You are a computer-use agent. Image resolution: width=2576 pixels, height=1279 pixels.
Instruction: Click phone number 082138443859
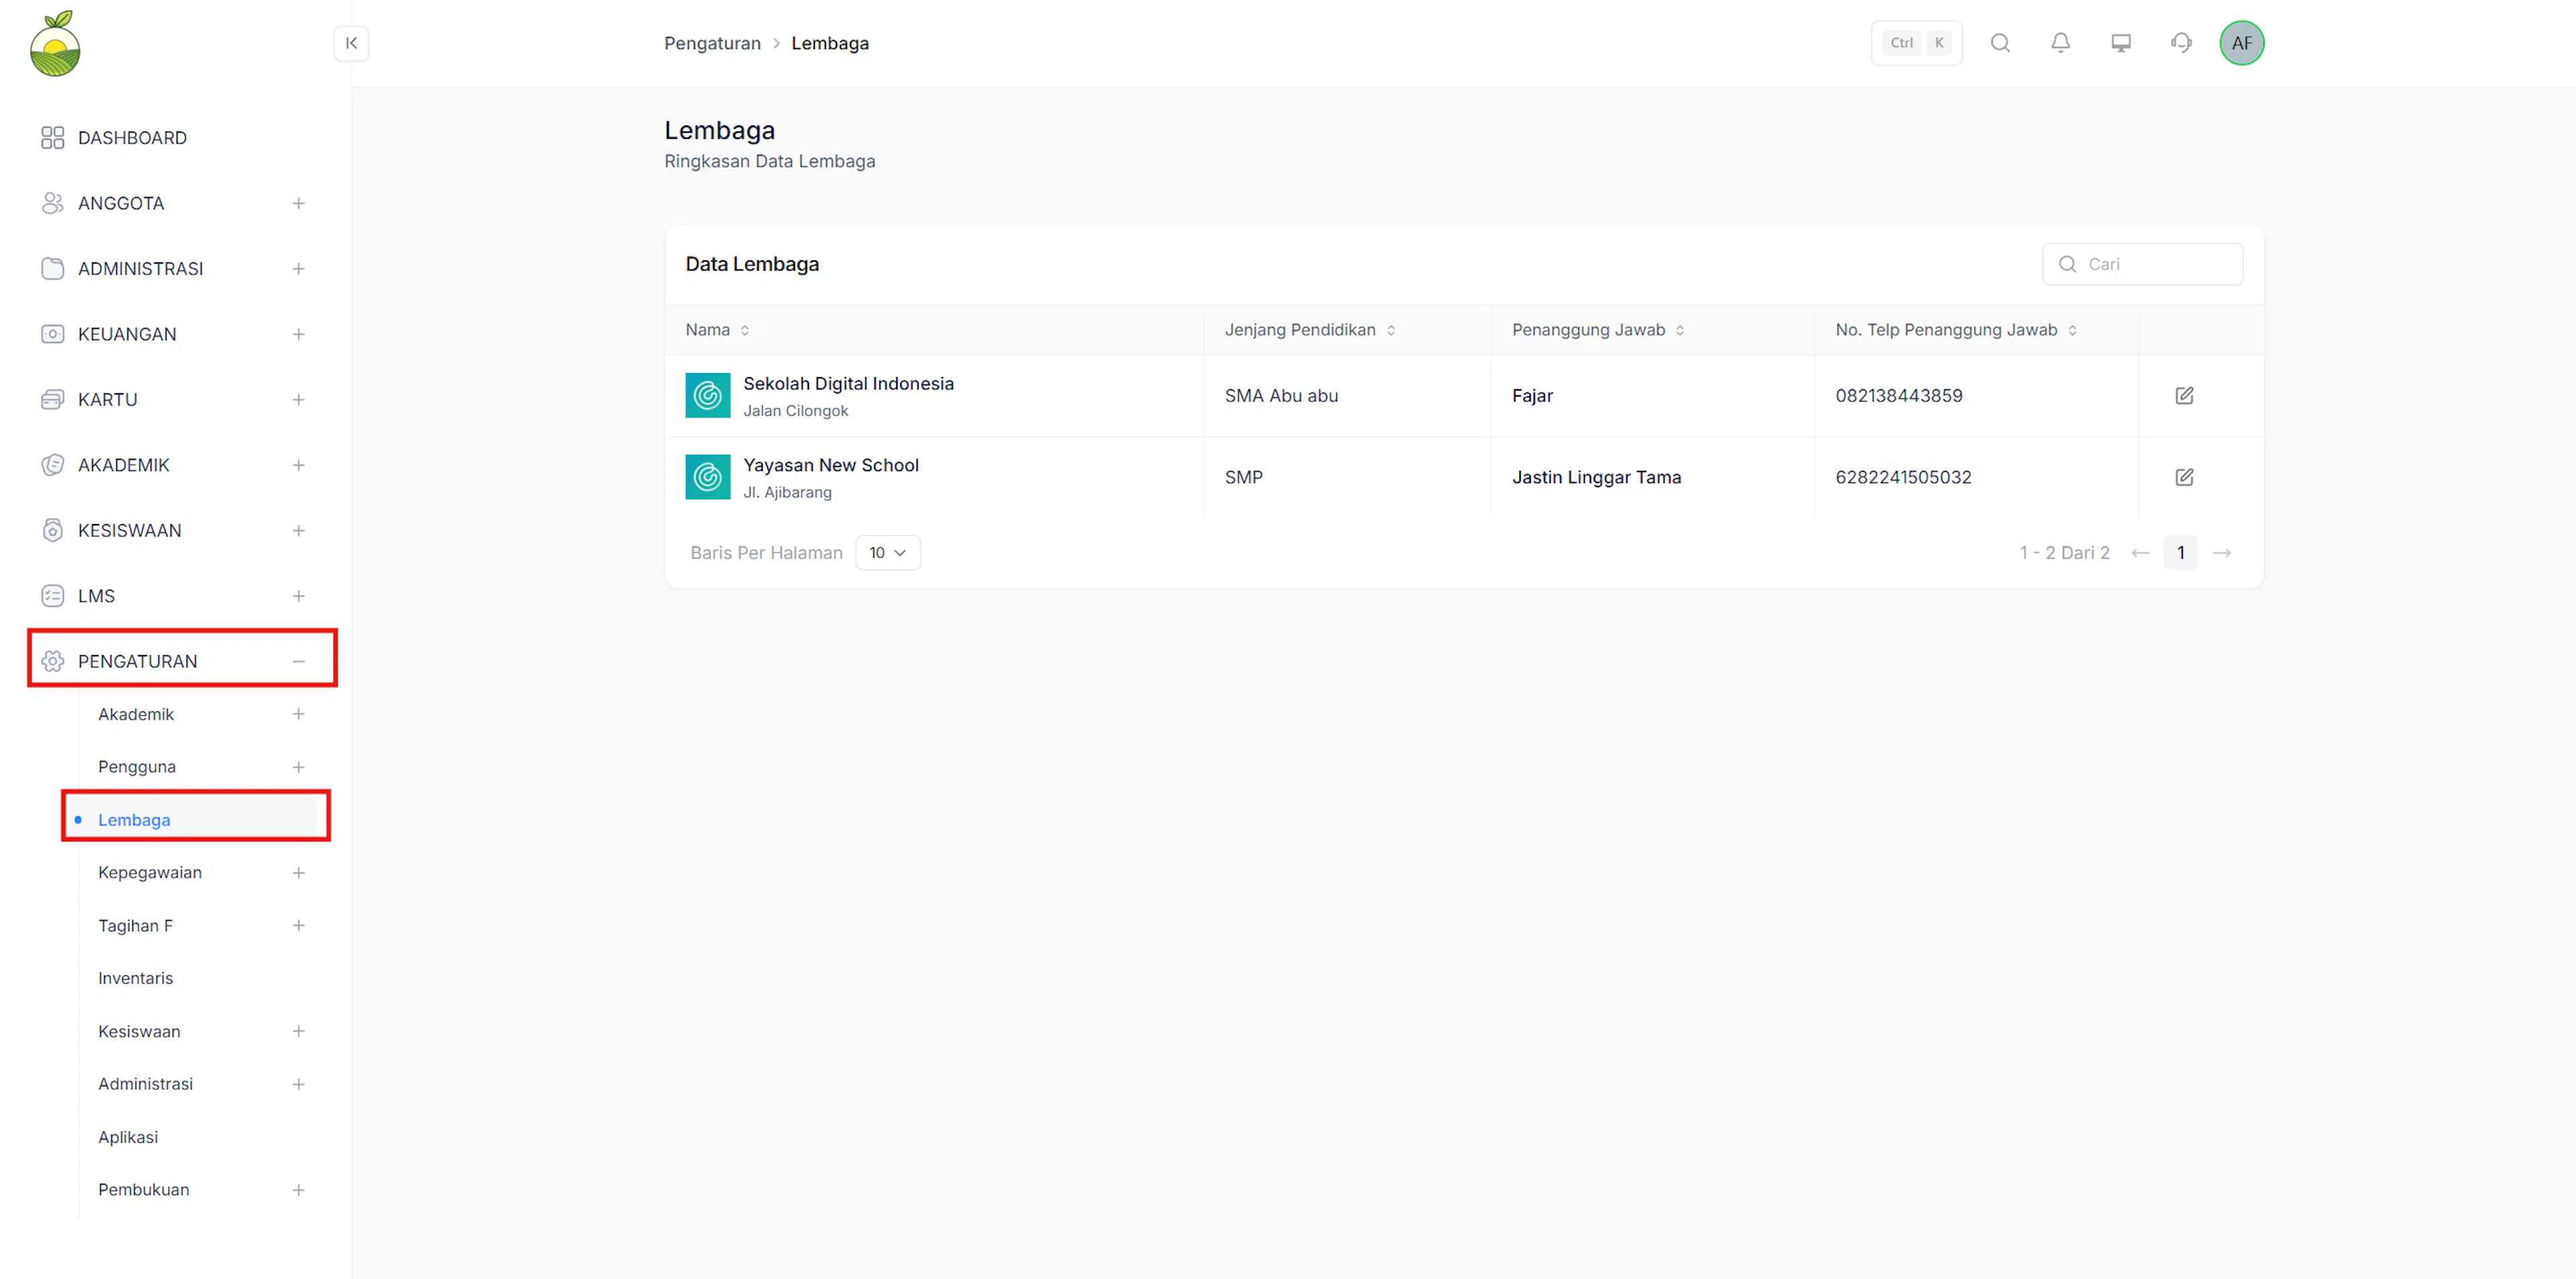point(1898,396)
